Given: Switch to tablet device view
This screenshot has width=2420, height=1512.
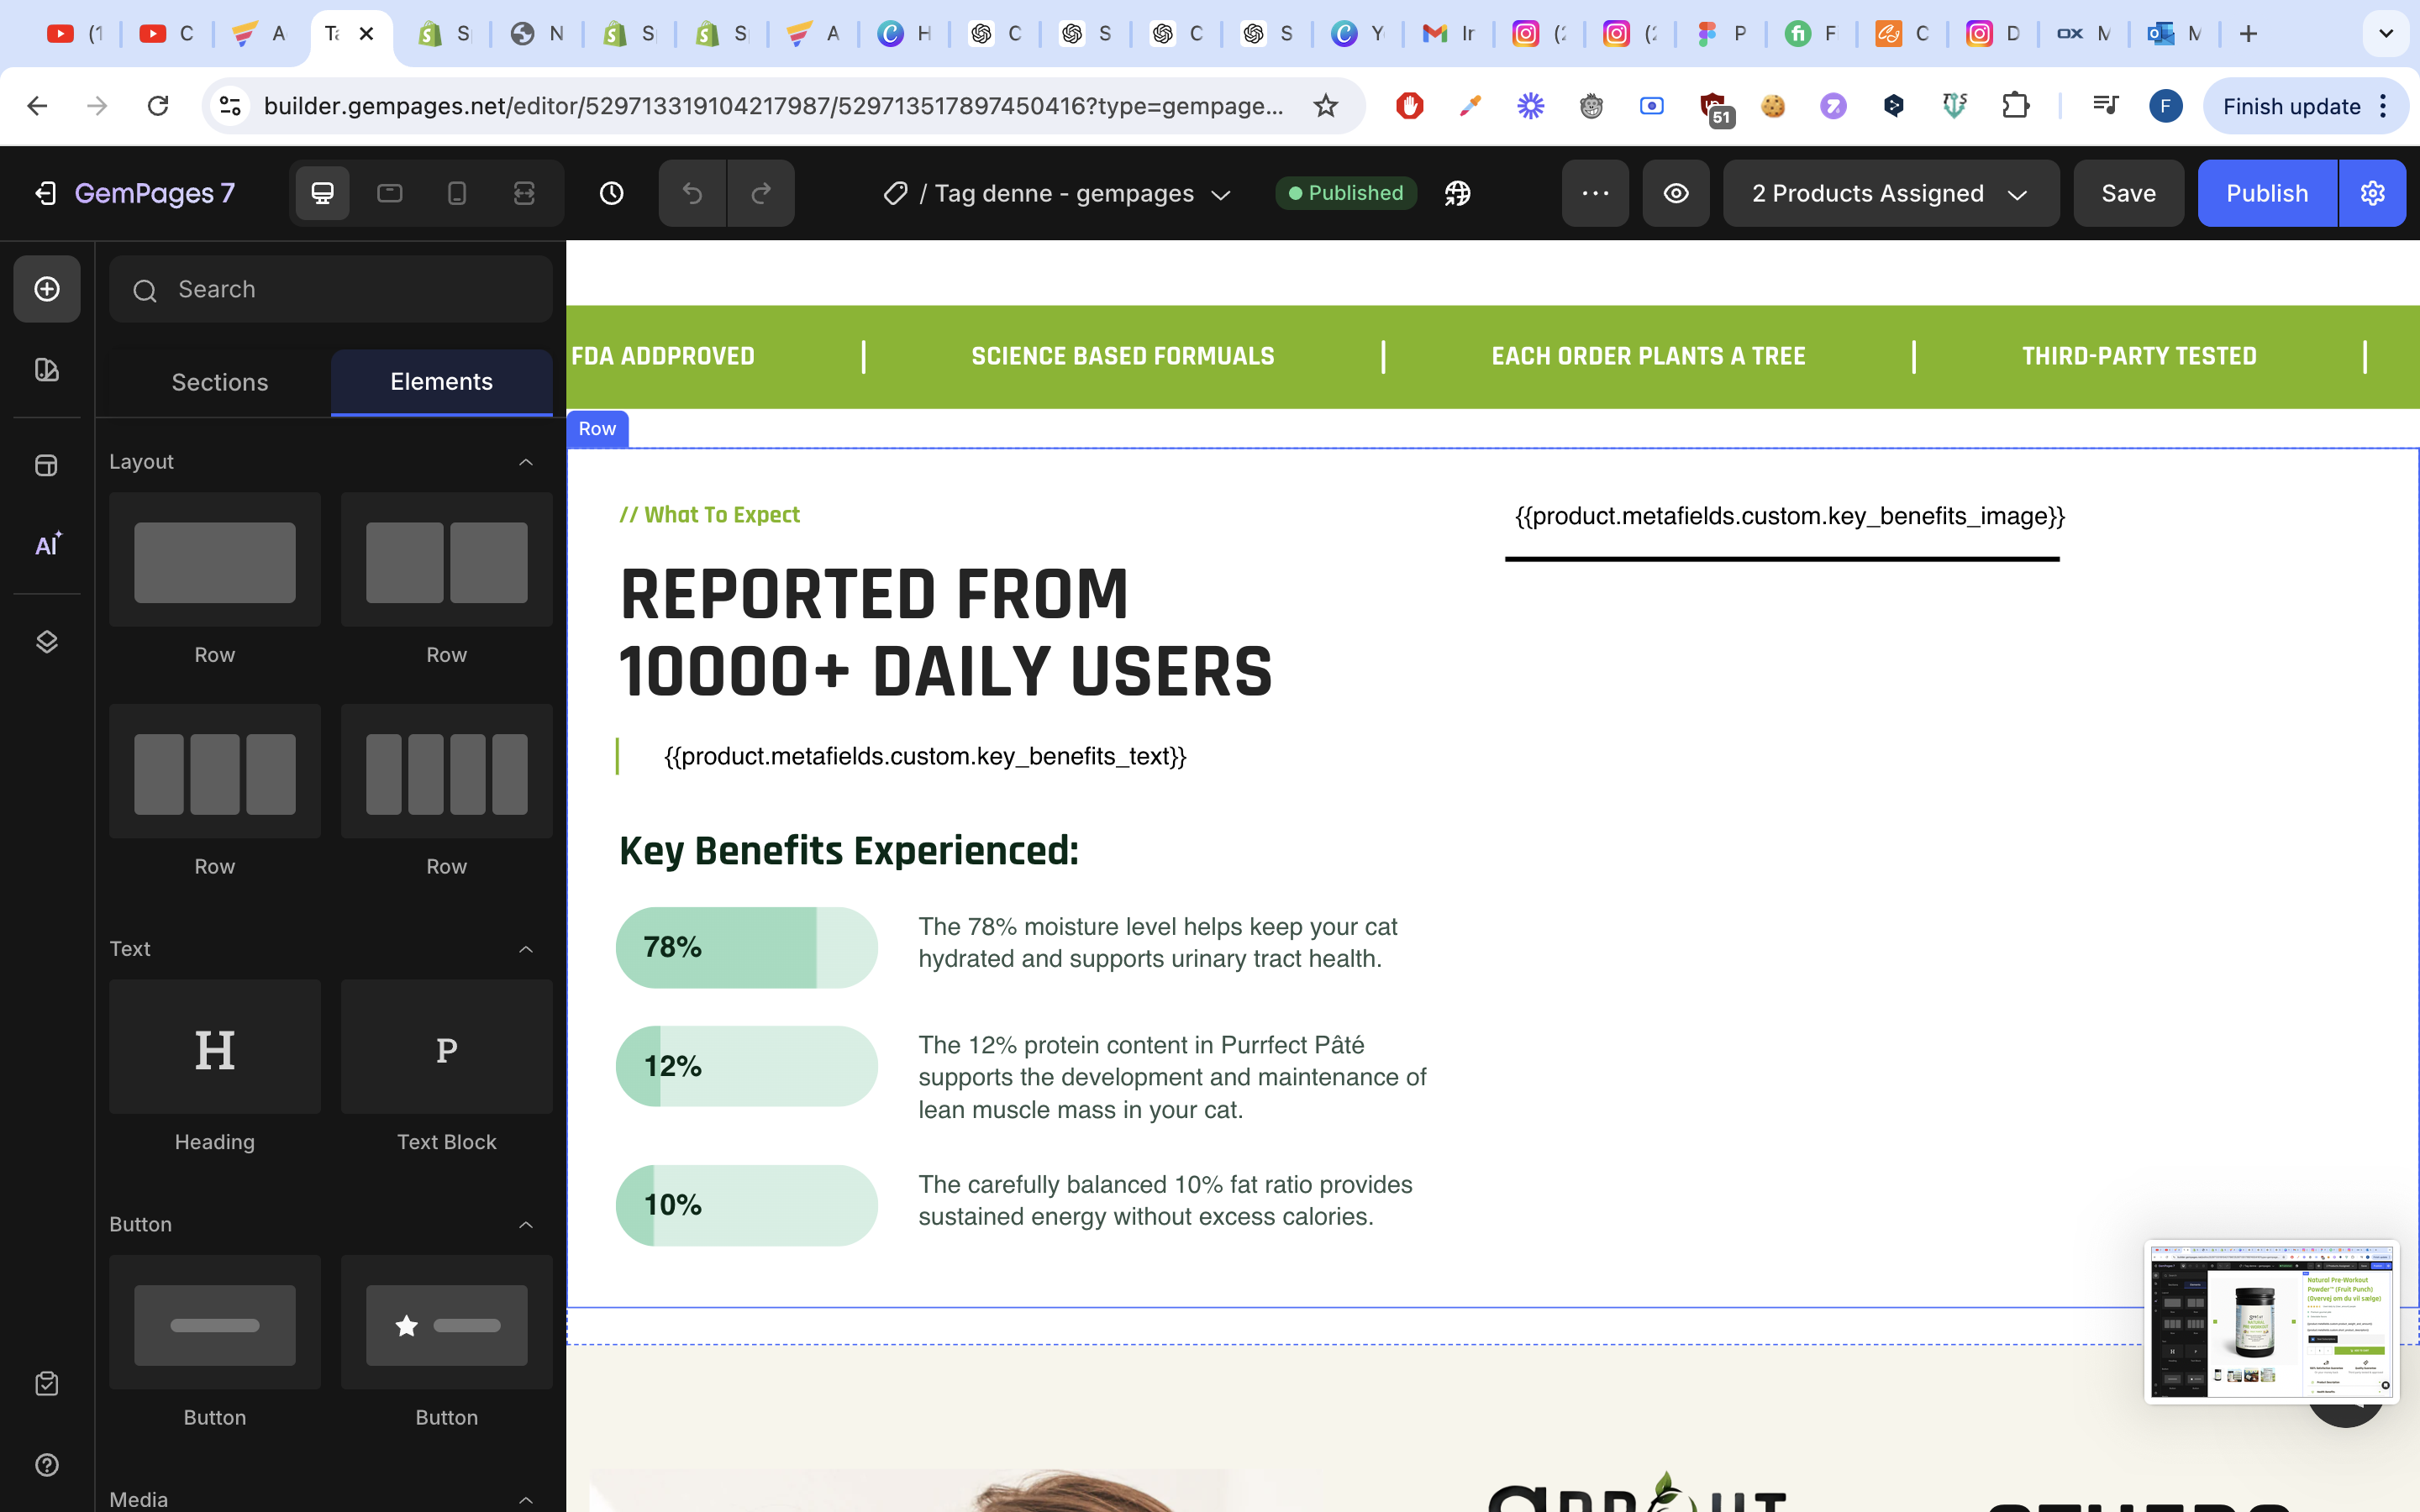Looking at the screenshot, I should 390,193.
